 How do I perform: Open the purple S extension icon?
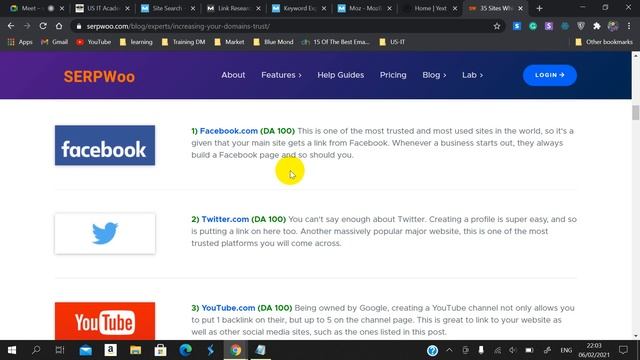549,26
